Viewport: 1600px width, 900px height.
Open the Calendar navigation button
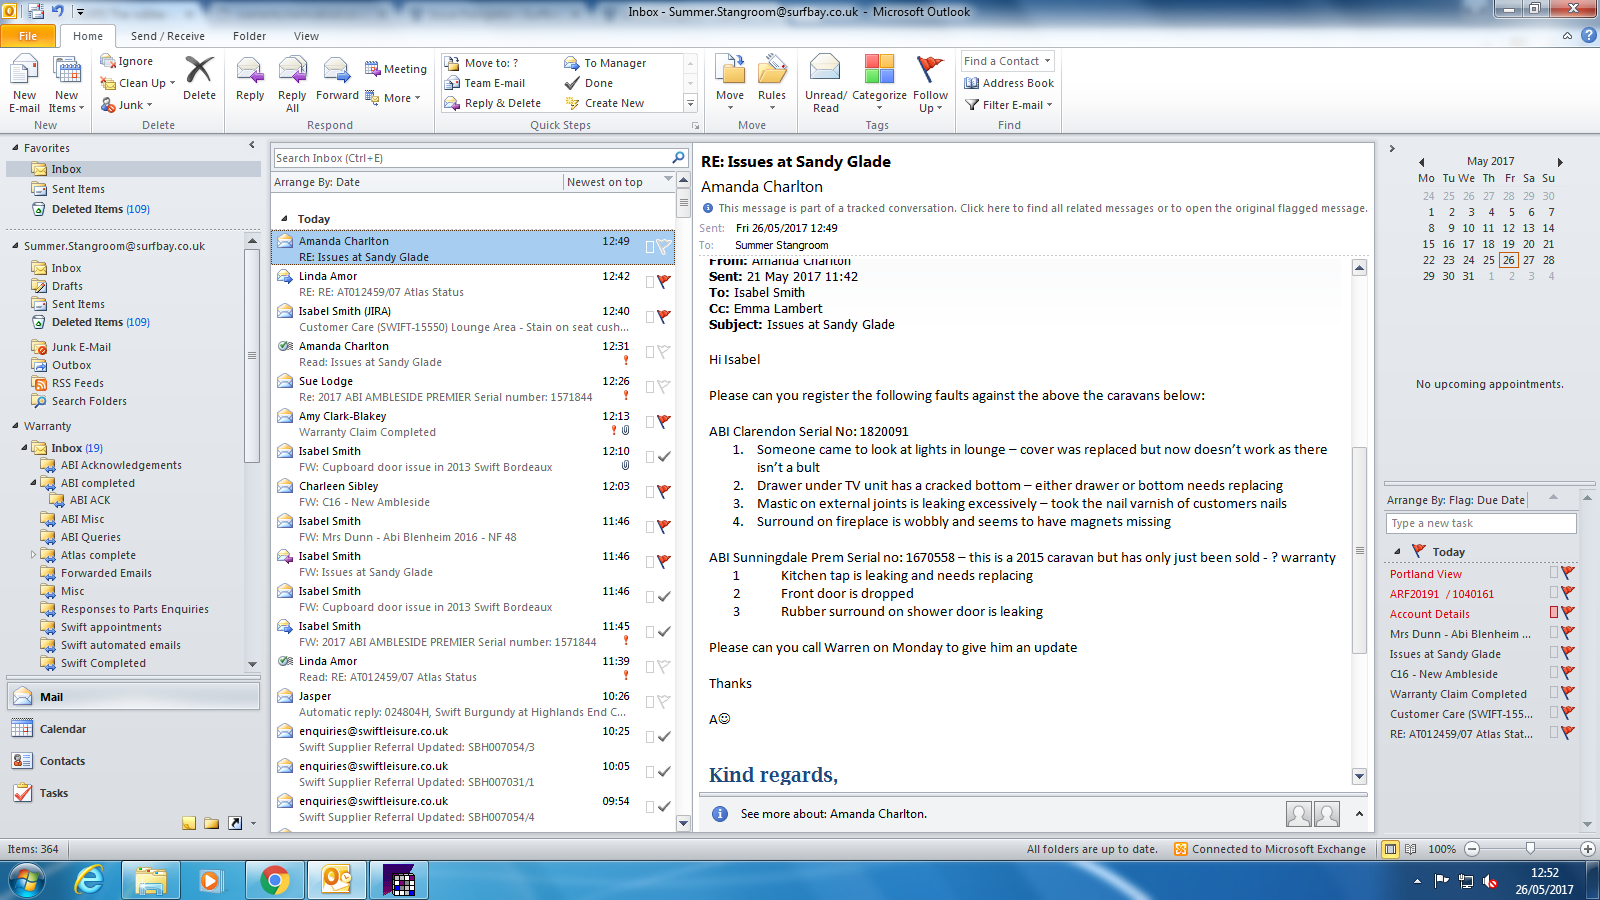click(x=62, y=729)
